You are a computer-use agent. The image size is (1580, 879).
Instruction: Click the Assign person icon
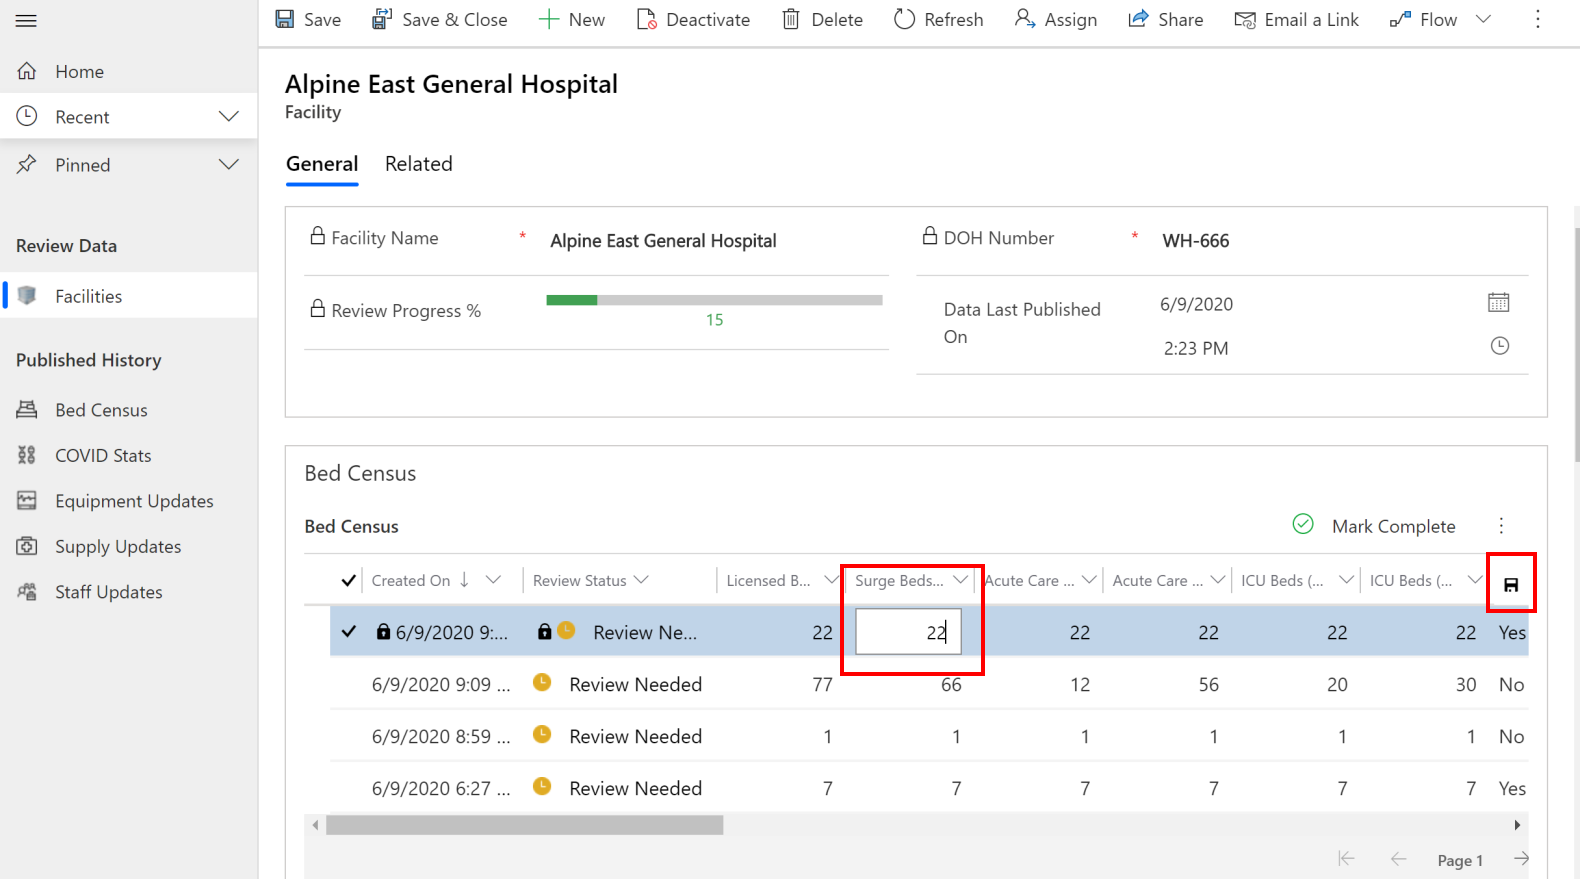(x=1024, y=19)
